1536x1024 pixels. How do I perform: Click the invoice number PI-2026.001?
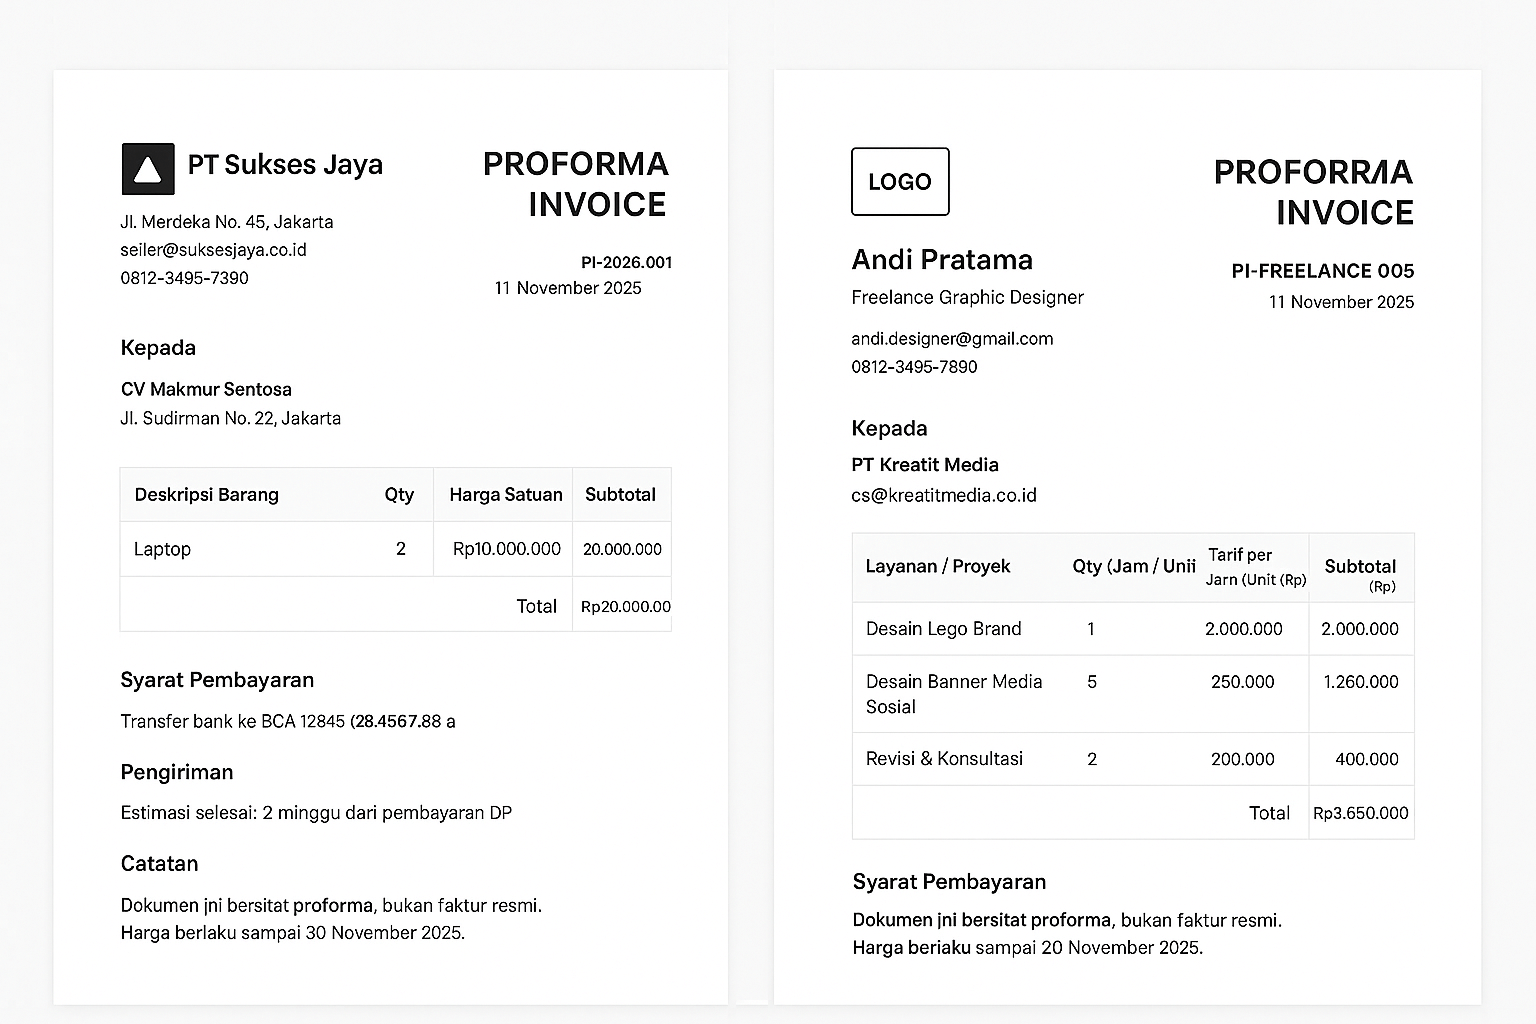(x=626, y=262)
